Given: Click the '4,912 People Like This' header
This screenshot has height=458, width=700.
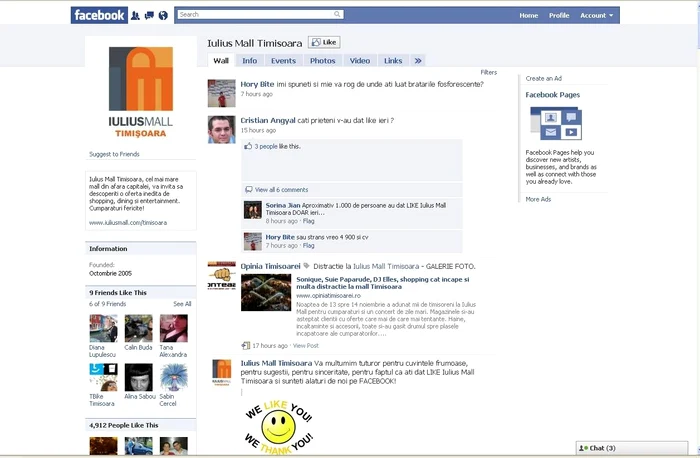Looking at the screenshot, I should [x=124, y=425].
